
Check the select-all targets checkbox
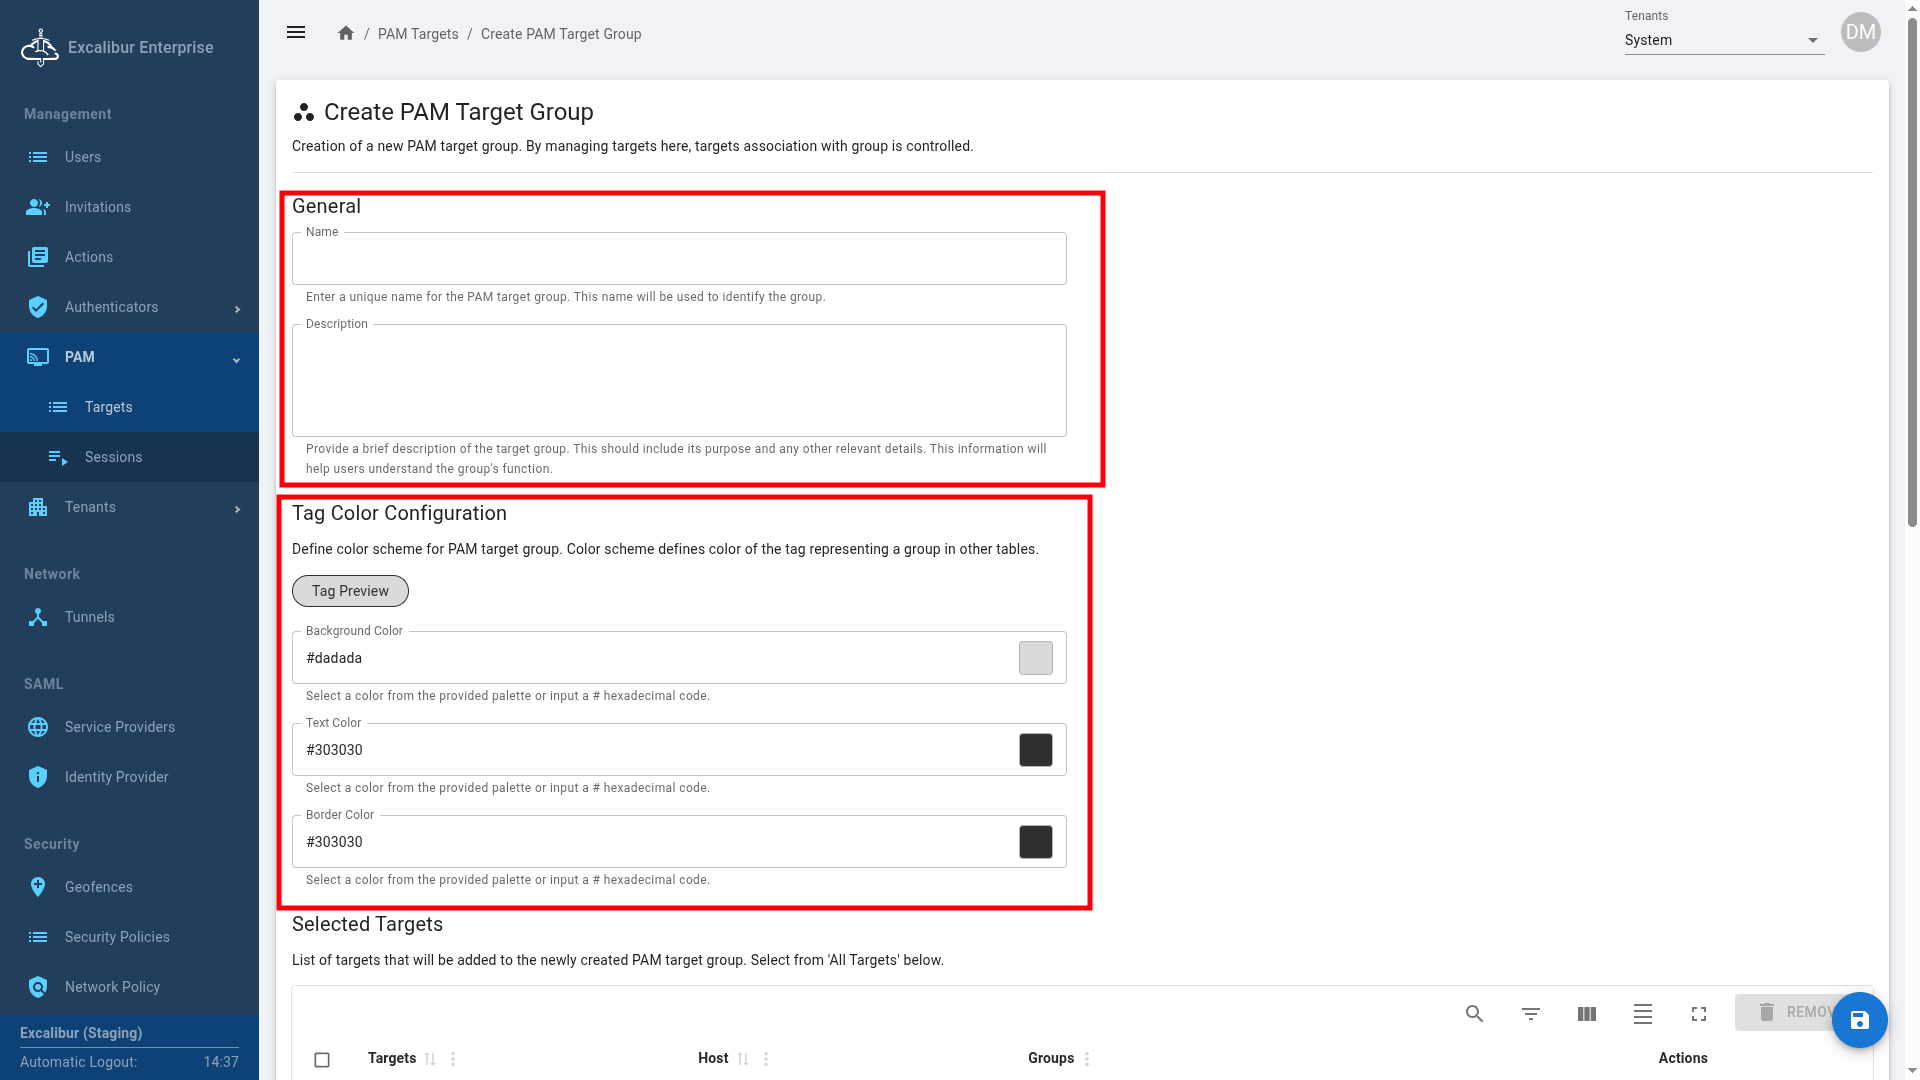click(x=322, y=1059)
